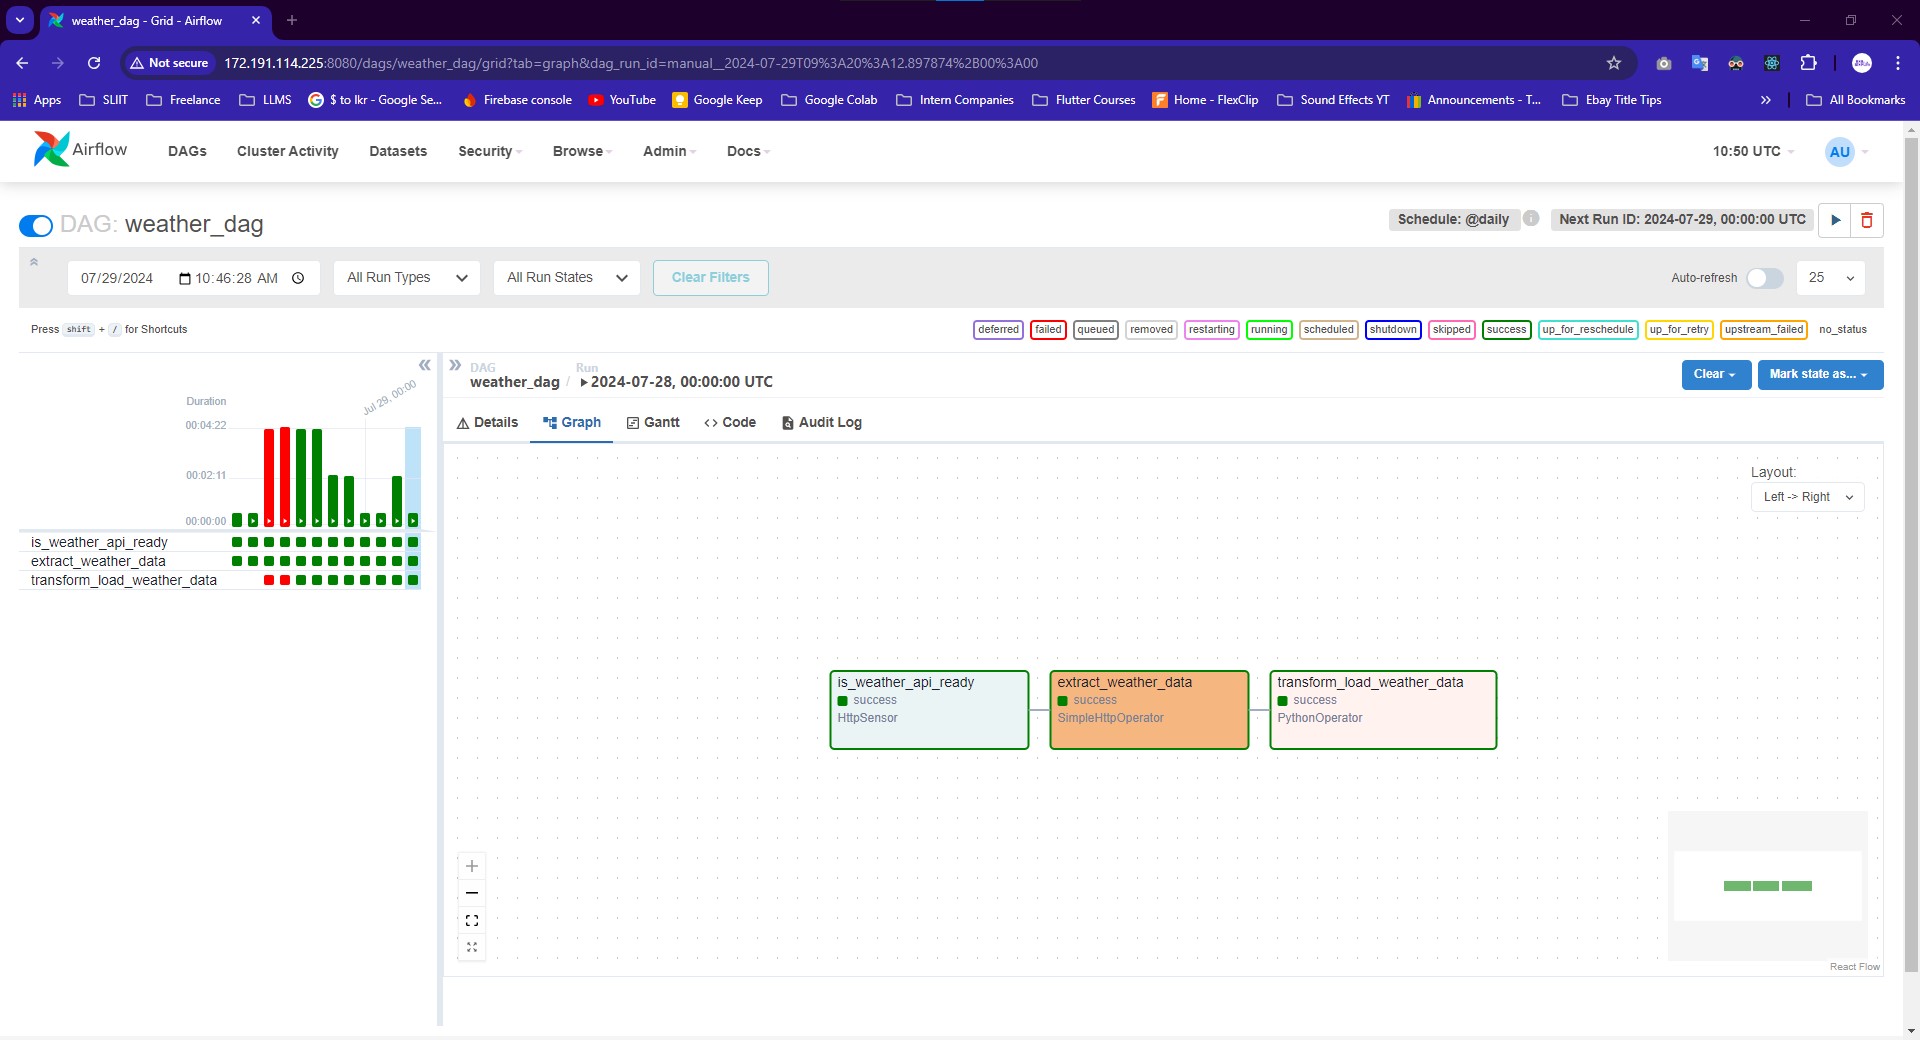Filter by failed state tag

coord(1048,329)
